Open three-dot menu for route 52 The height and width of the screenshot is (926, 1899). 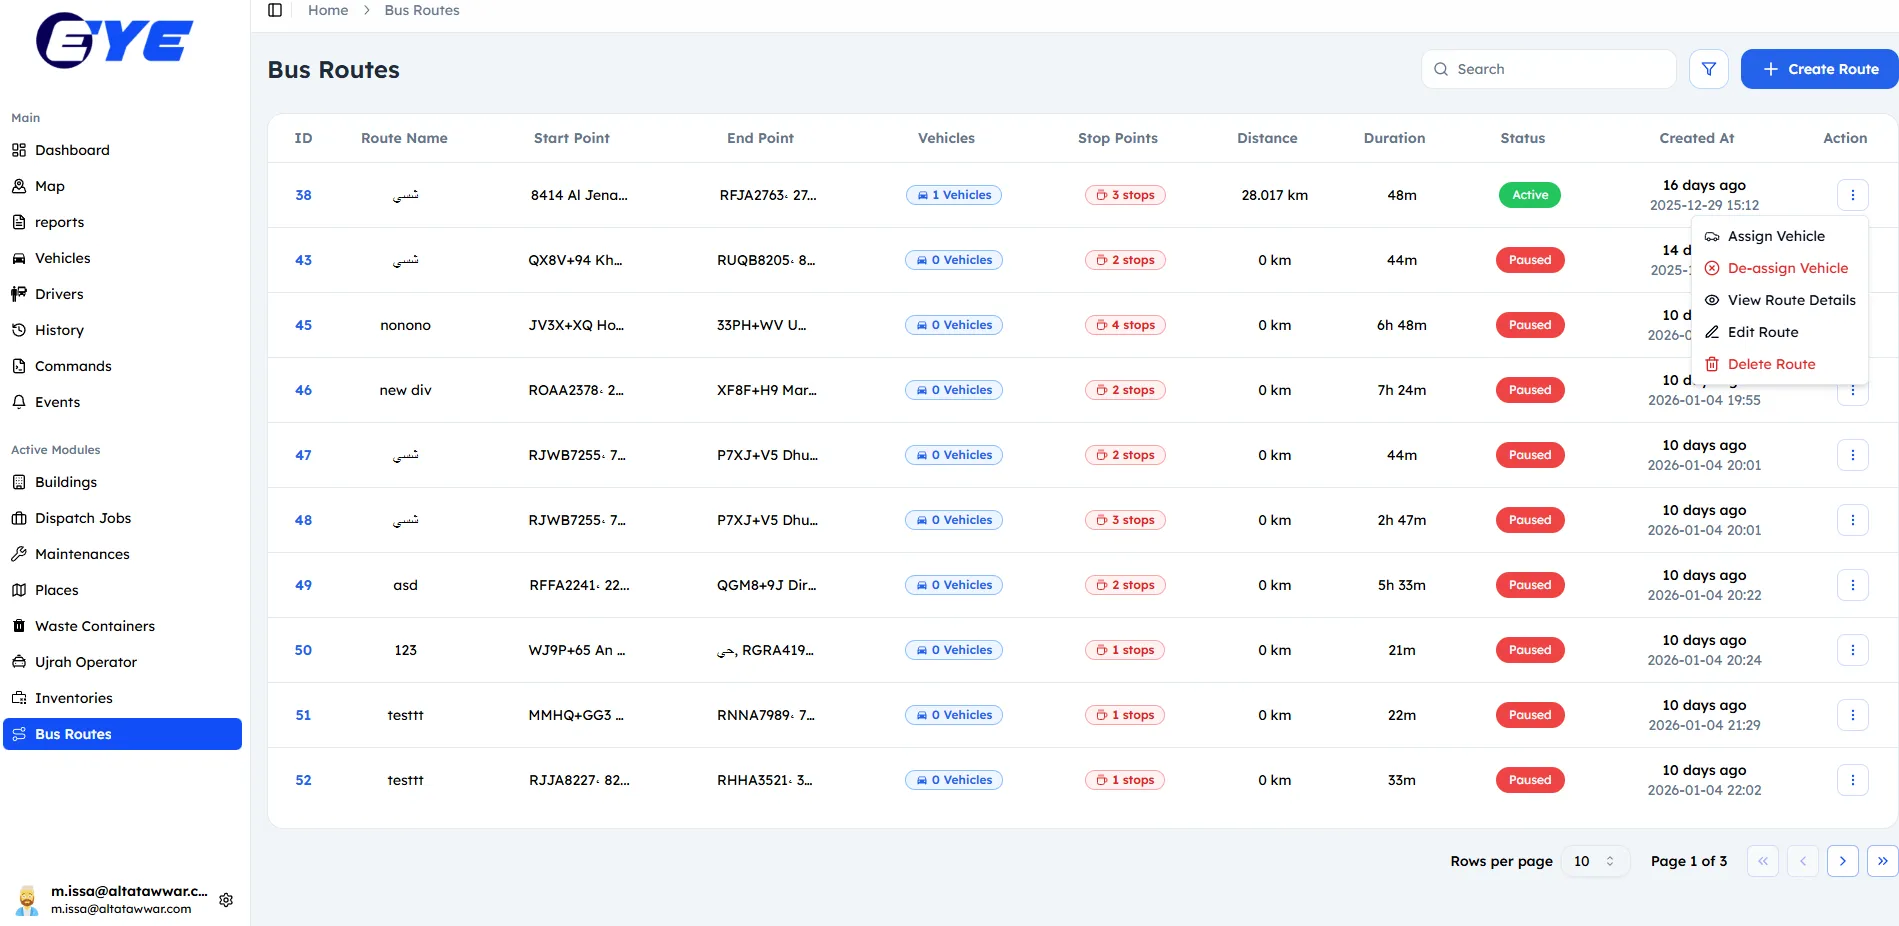click(x=1852, y=780)
